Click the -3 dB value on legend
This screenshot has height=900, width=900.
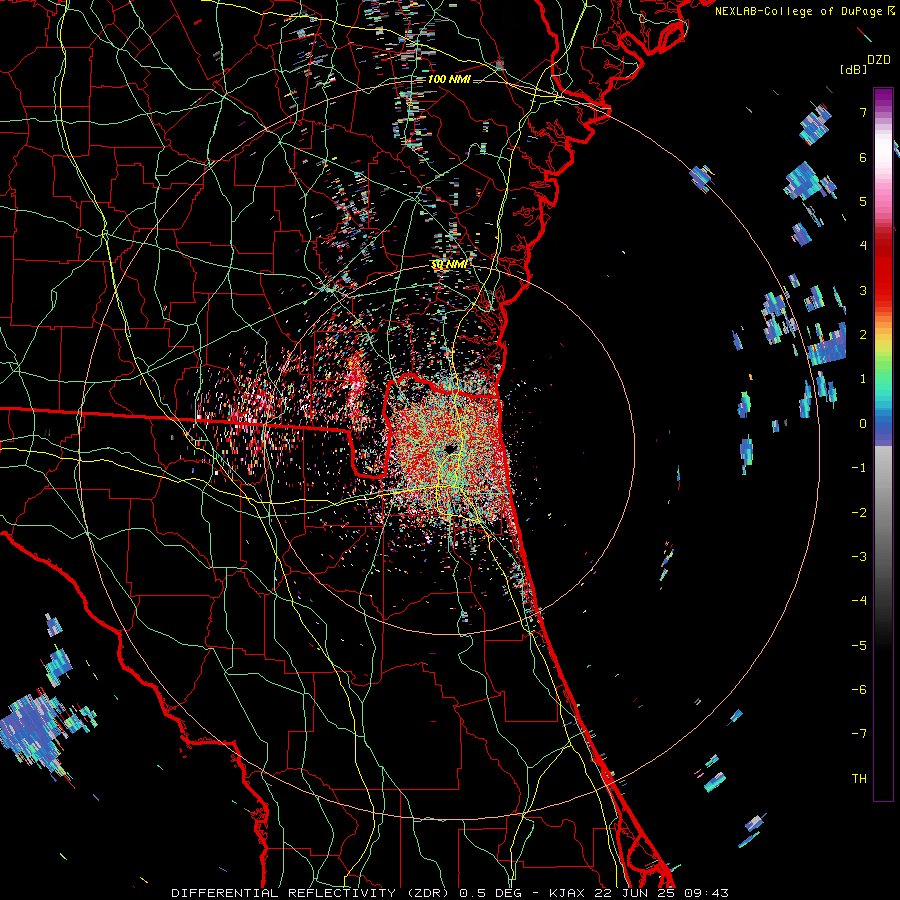click(859, 556)
